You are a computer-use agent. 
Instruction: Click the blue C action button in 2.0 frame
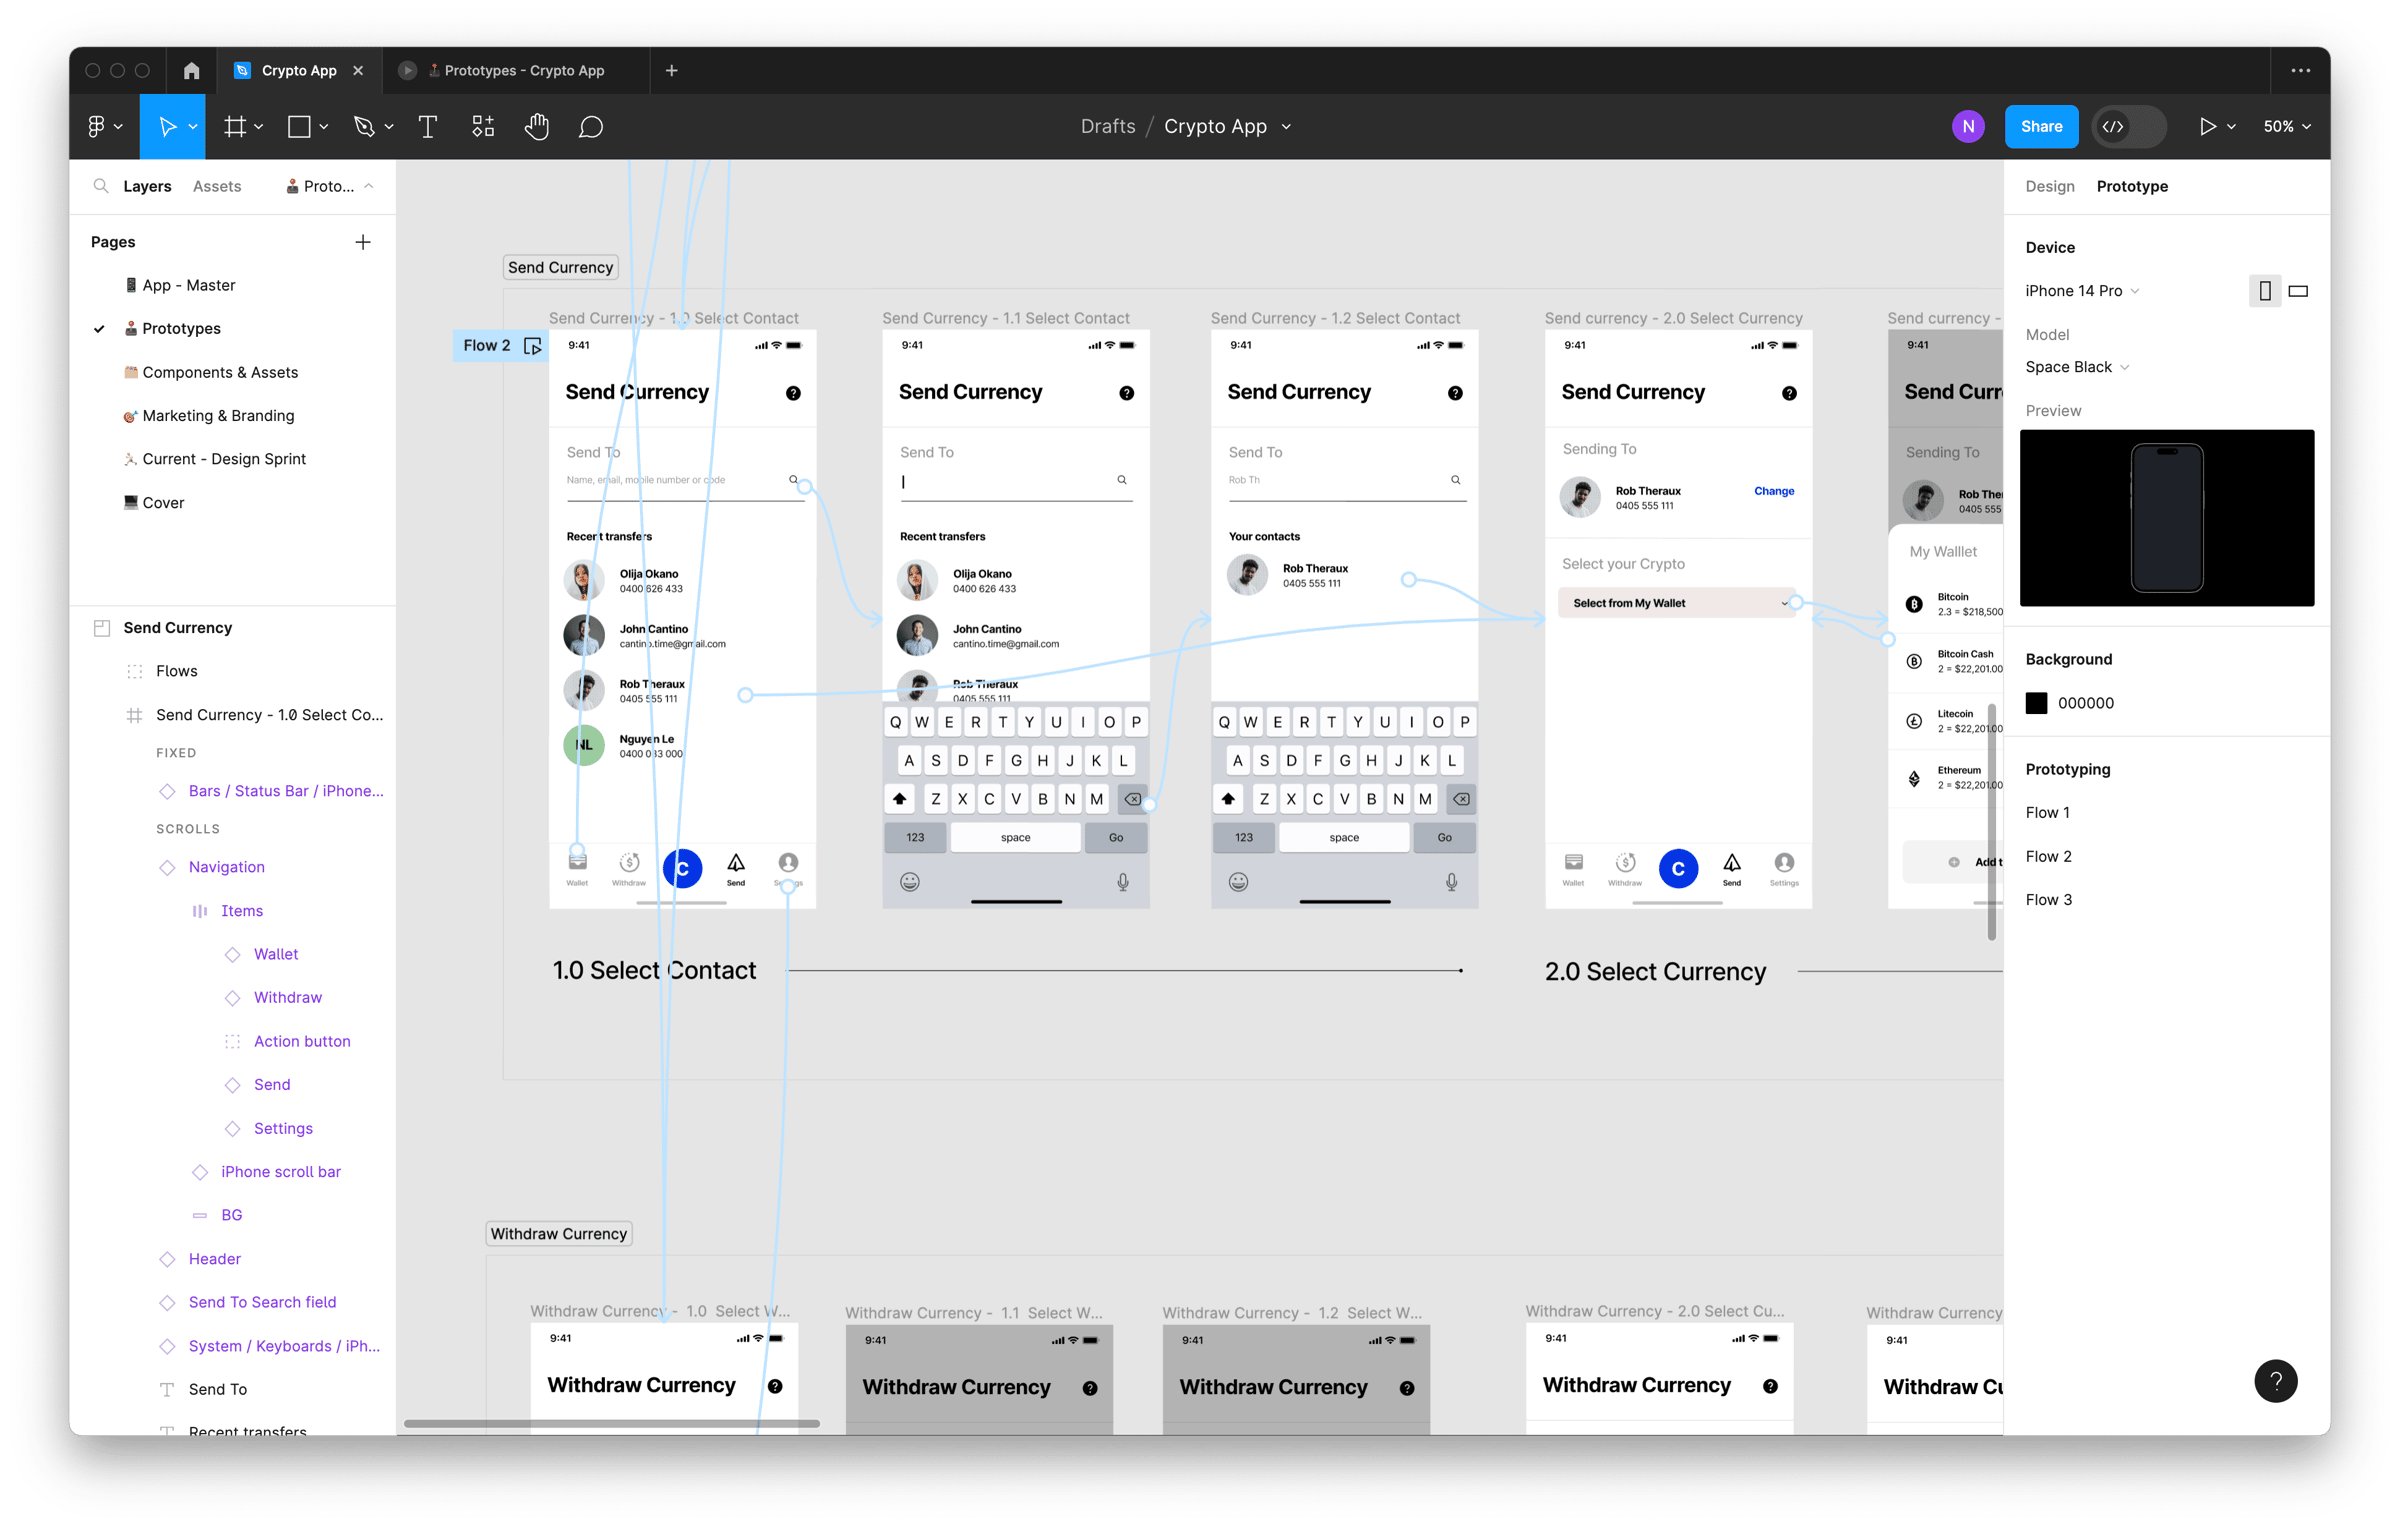tap(1678, 868)
